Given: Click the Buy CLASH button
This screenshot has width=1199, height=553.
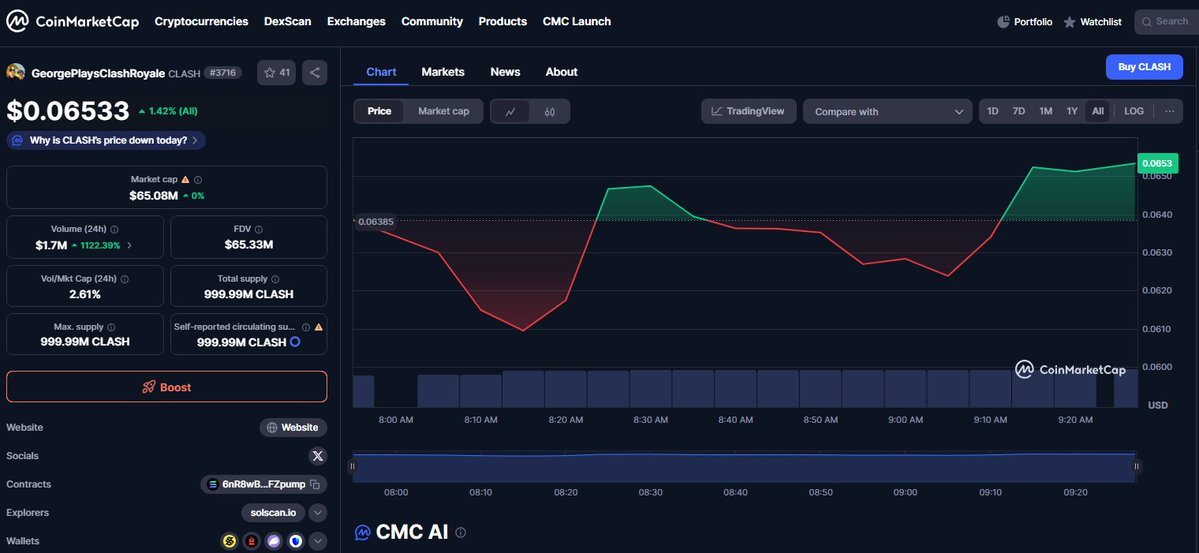Looking at the screenshot, I should click(x=1143, y=67).
